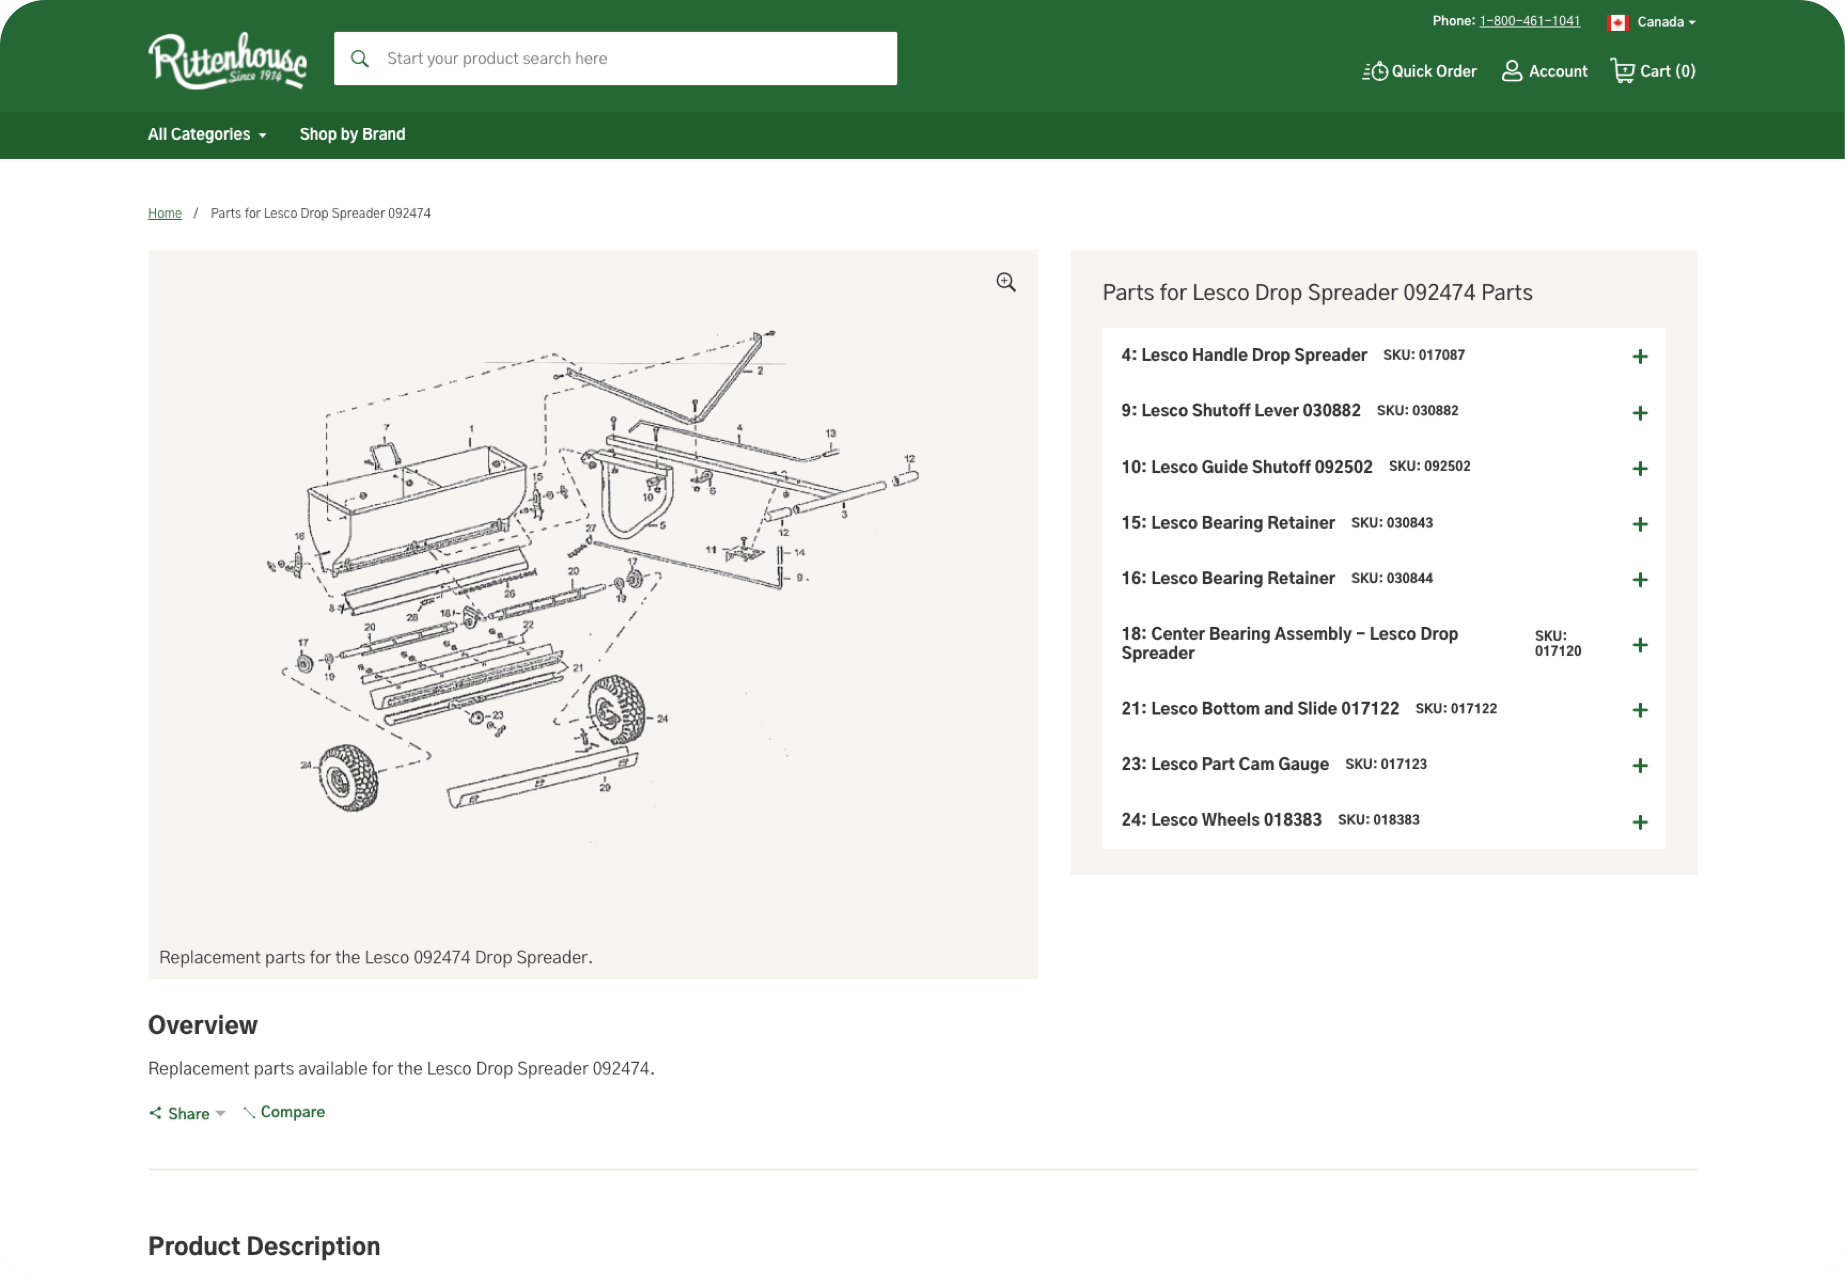Expand the Lesco Shutoff Lever 030882 entry
The width and height of the screenshot is (1845, 1281).
(x=1640, y=412)
